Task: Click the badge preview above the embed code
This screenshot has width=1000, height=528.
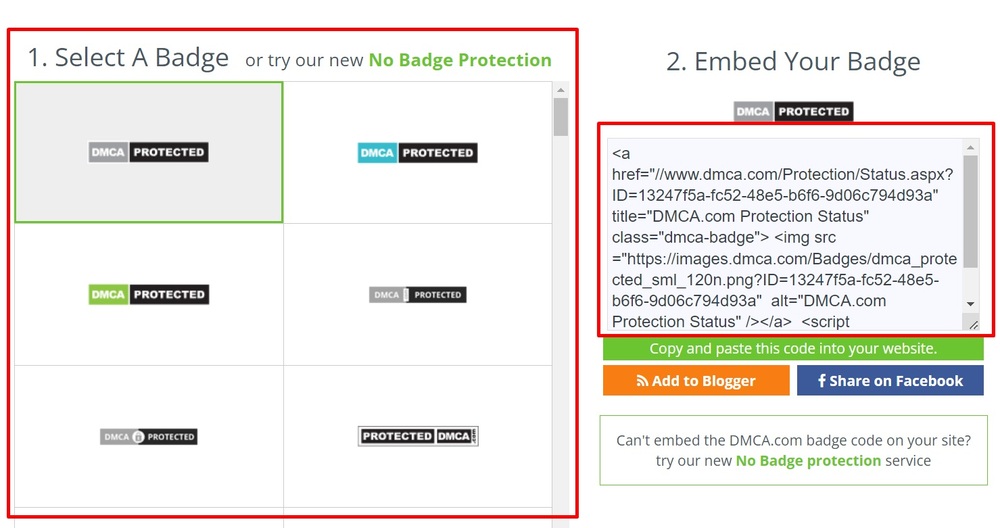Action: 793,112
